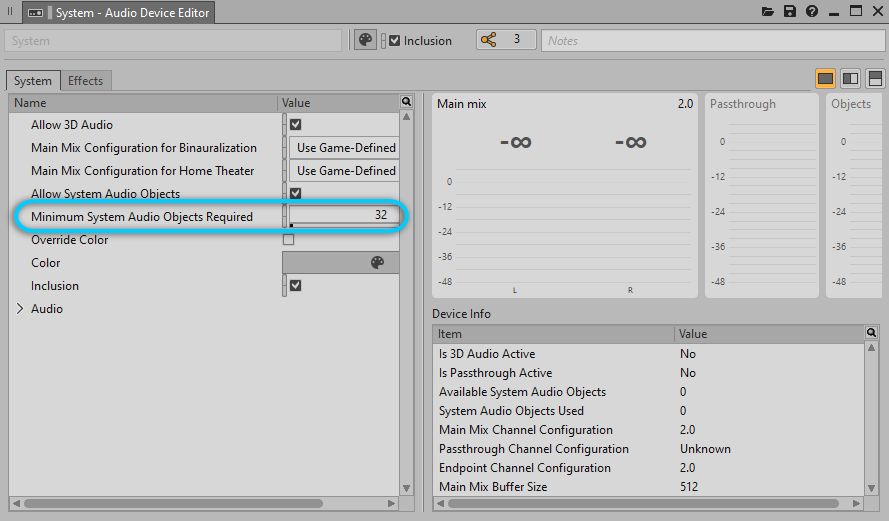The height and width of the screenshot is (521, 889).
Task: Select the side-by-side split layout icon
Action: [851, 79]
